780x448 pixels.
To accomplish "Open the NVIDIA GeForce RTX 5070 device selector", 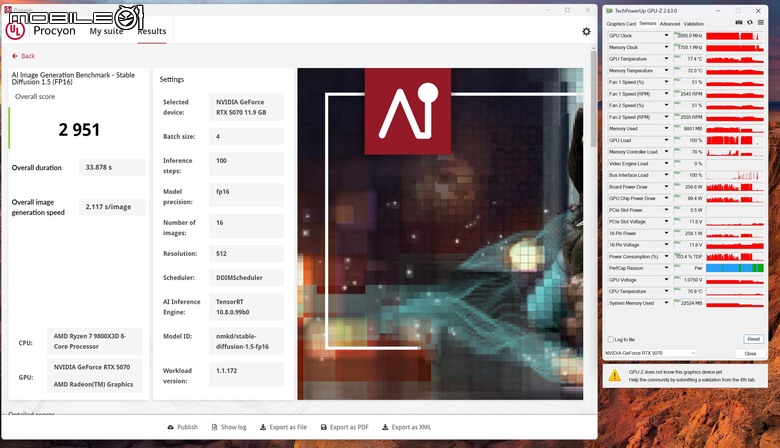I will tap(651, 353).
